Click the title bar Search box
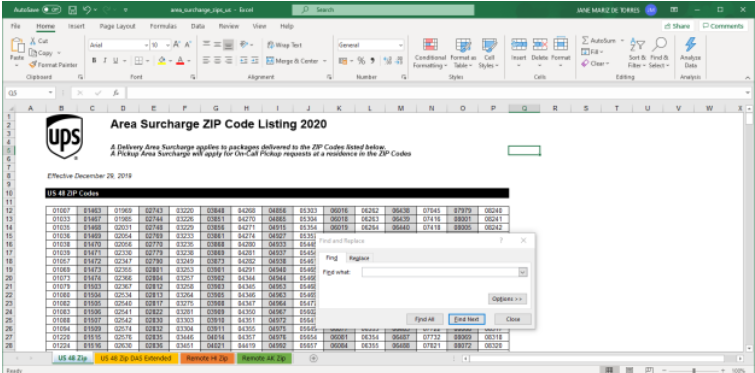 point(383,10)
